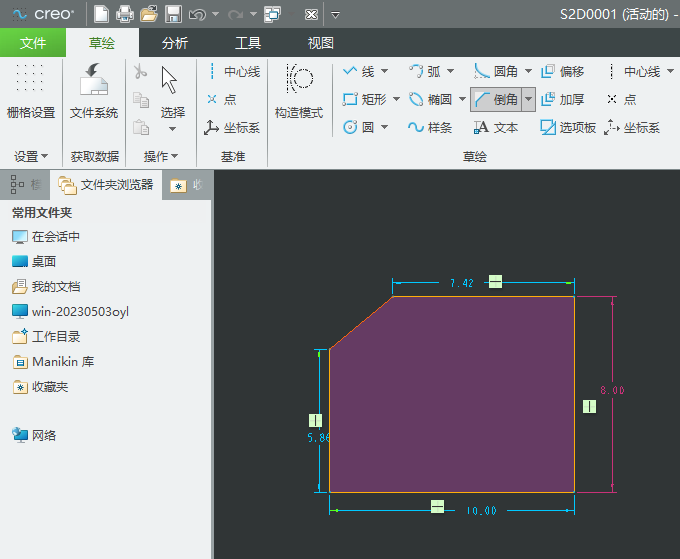Choose the Text (文本) sketch tool
The width and height of the screenshot is (680, 559).
click(x=496, y=127)
